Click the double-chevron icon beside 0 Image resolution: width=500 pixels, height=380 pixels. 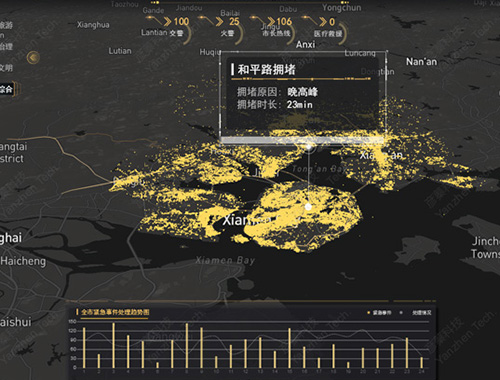323,22
